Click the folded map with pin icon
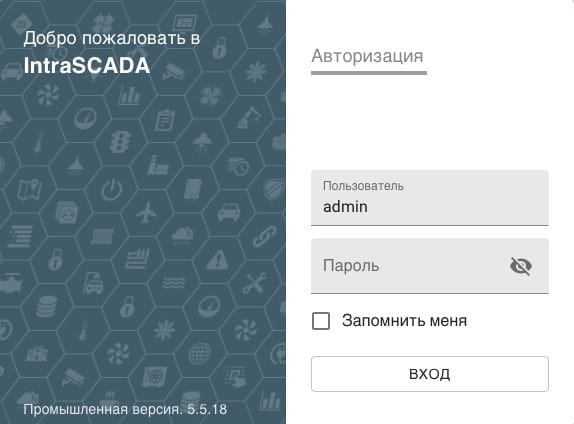Screen dimensions: 574x424 29,189
